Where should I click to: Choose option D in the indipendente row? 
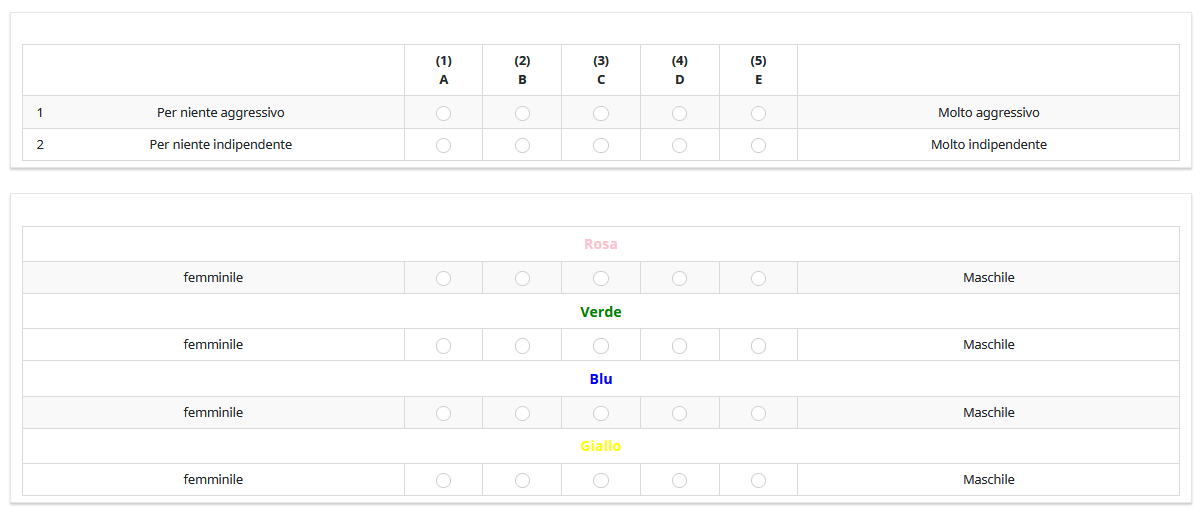click(680, 145)
